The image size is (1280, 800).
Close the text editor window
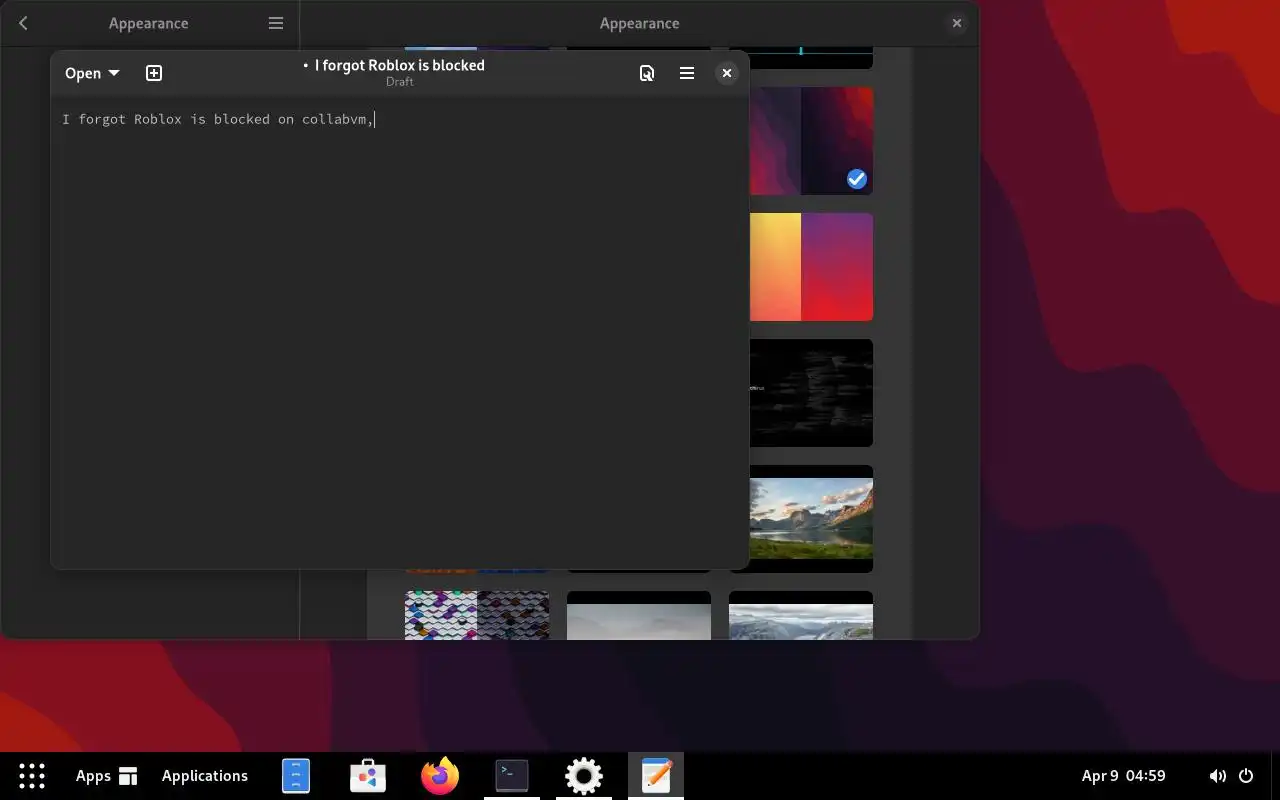(727, 73)
